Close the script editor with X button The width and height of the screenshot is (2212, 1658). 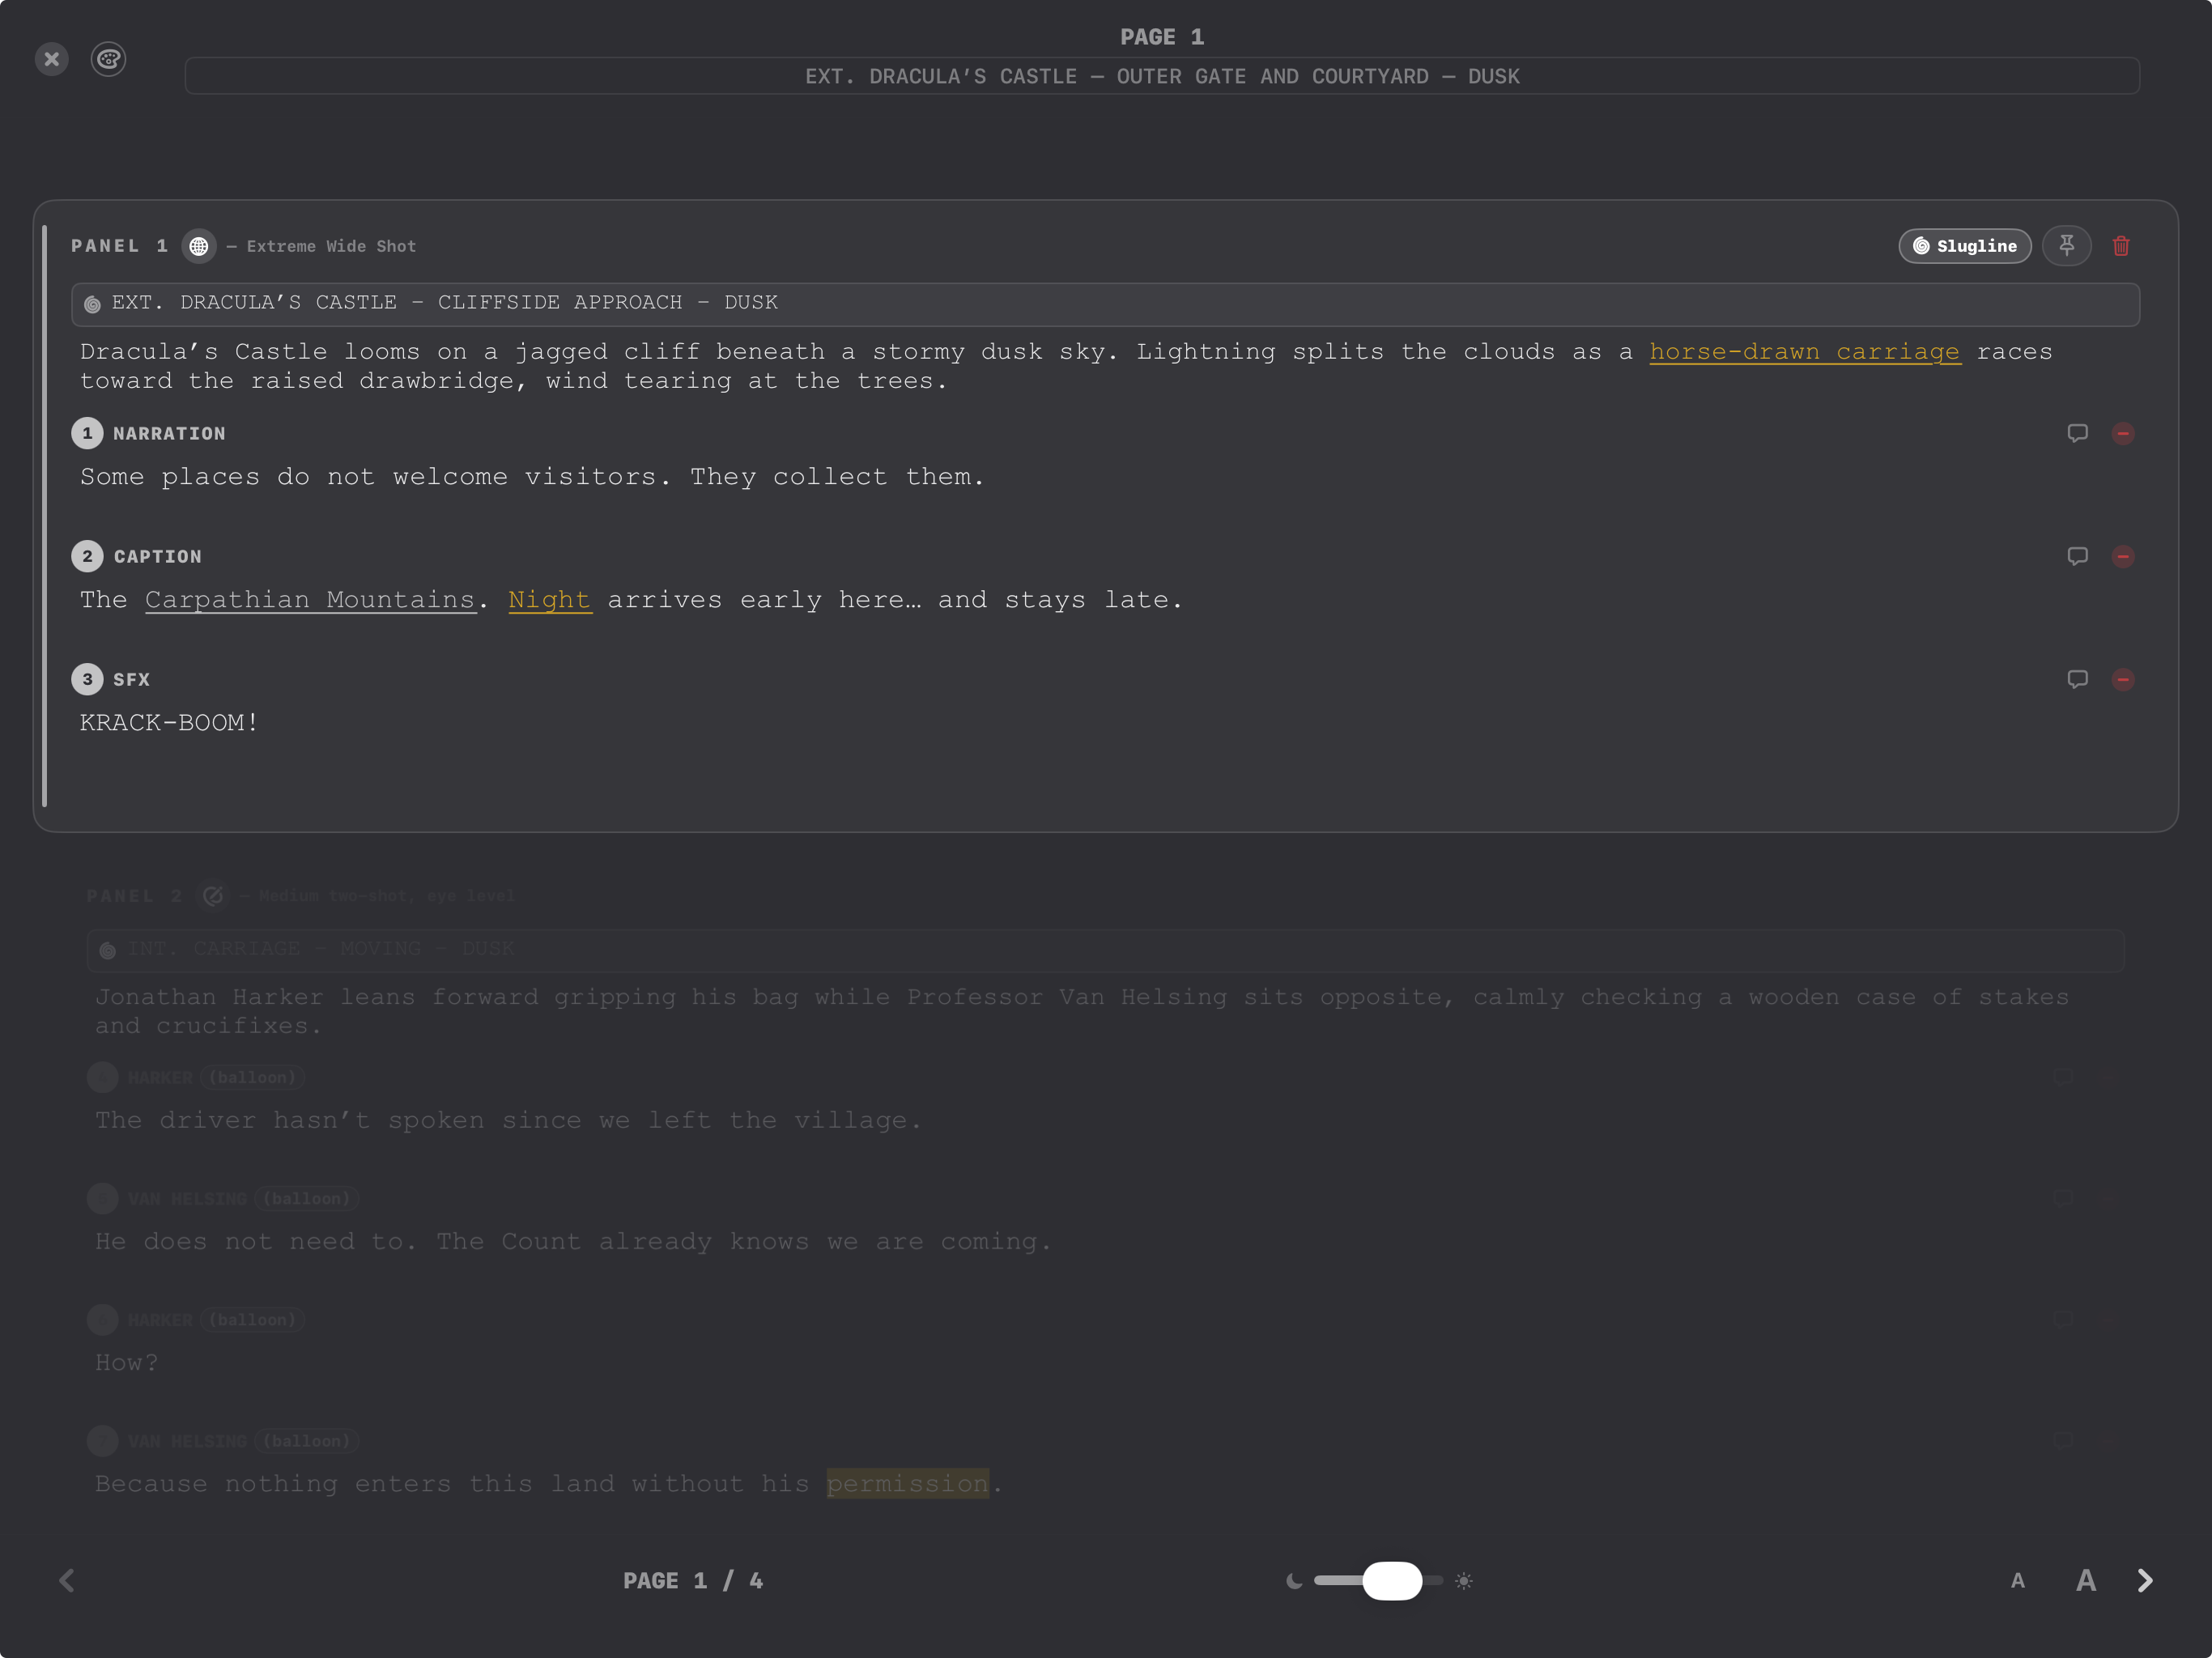(x=52, y=59)
